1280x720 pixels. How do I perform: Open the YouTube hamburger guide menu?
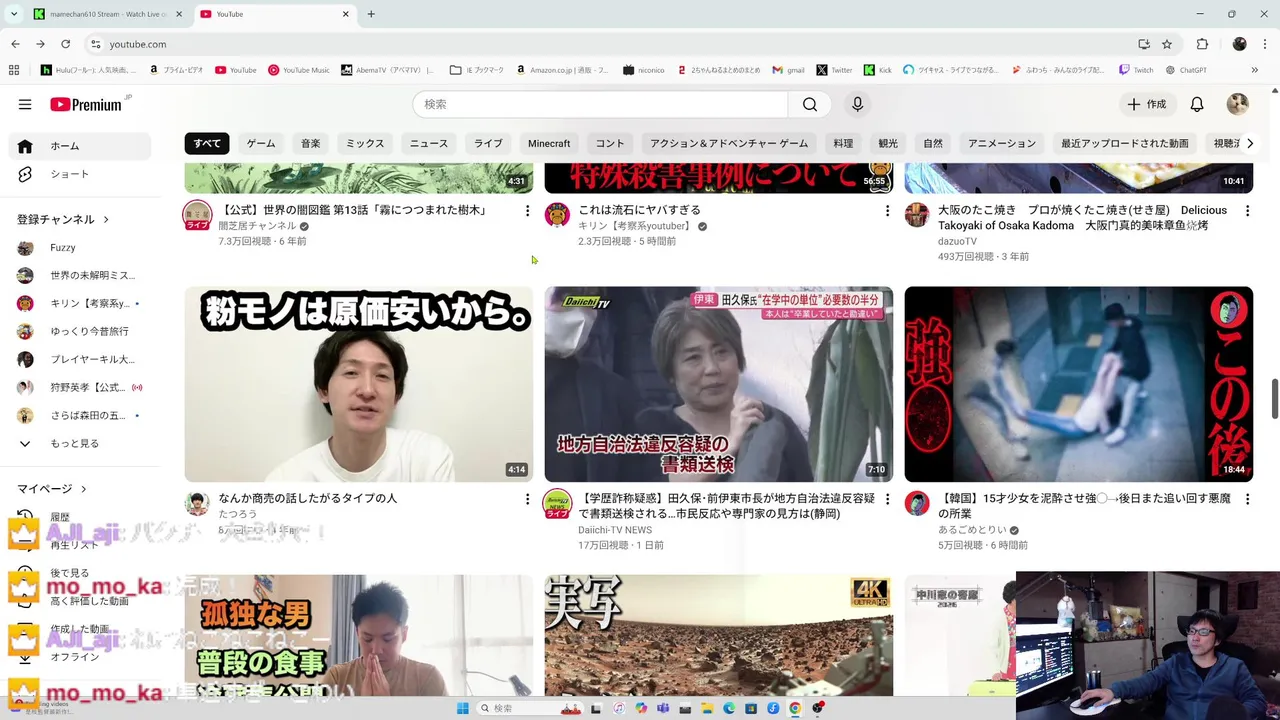click(x=25, y=104)
